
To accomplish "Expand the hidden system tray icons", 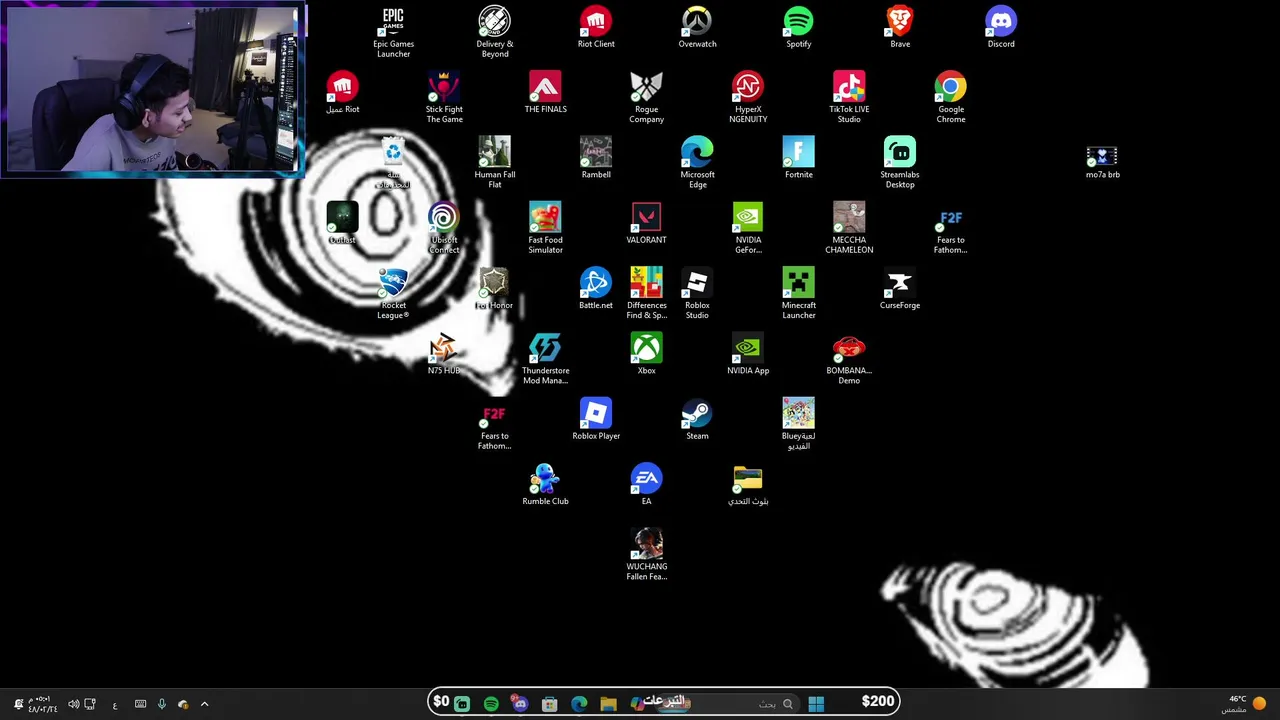I will pyautogui.click(x=205, y=704).
